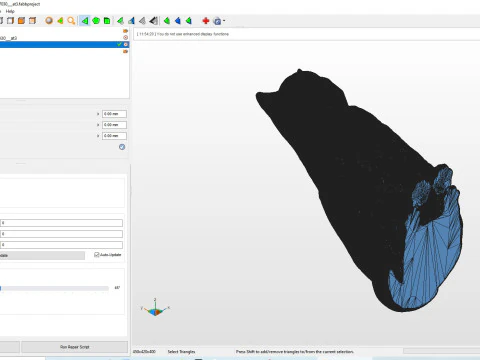Click the blue gear toolbar icon
The height and width of the screenshot is (360, 480).
(x=217, y=21)
